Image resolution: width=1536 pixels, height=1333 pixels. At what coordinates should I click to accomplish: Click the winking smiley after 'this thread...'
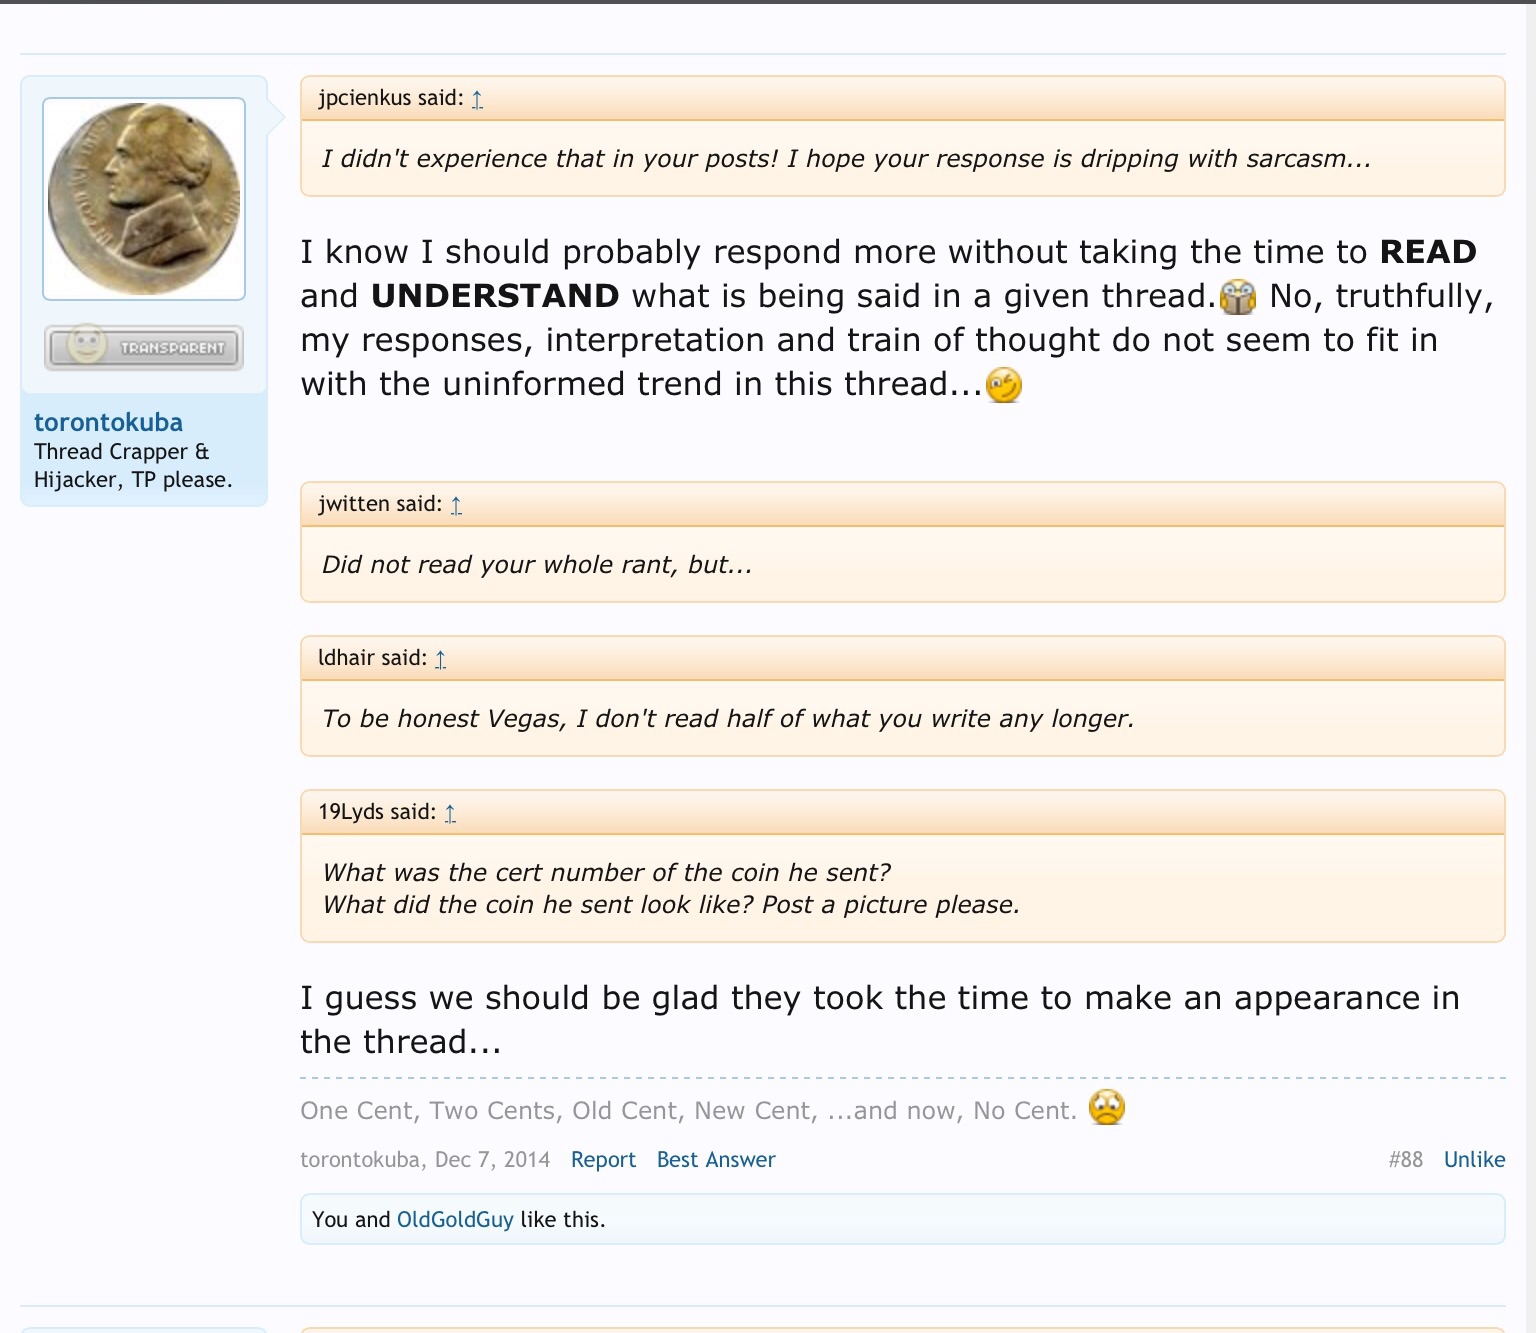pyautogui.click(x=1004, y=385)
